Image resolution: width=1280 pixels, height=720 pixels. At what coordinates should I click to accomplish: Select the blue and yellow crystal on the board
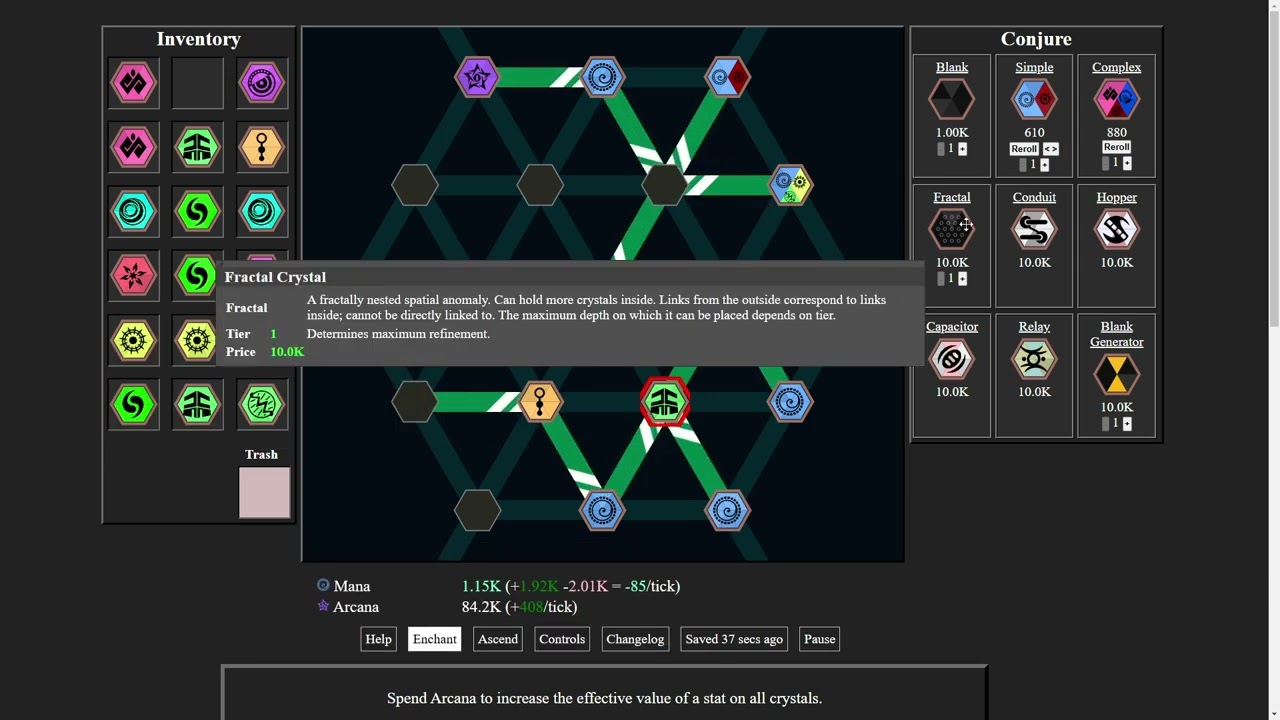coord(790,185)
